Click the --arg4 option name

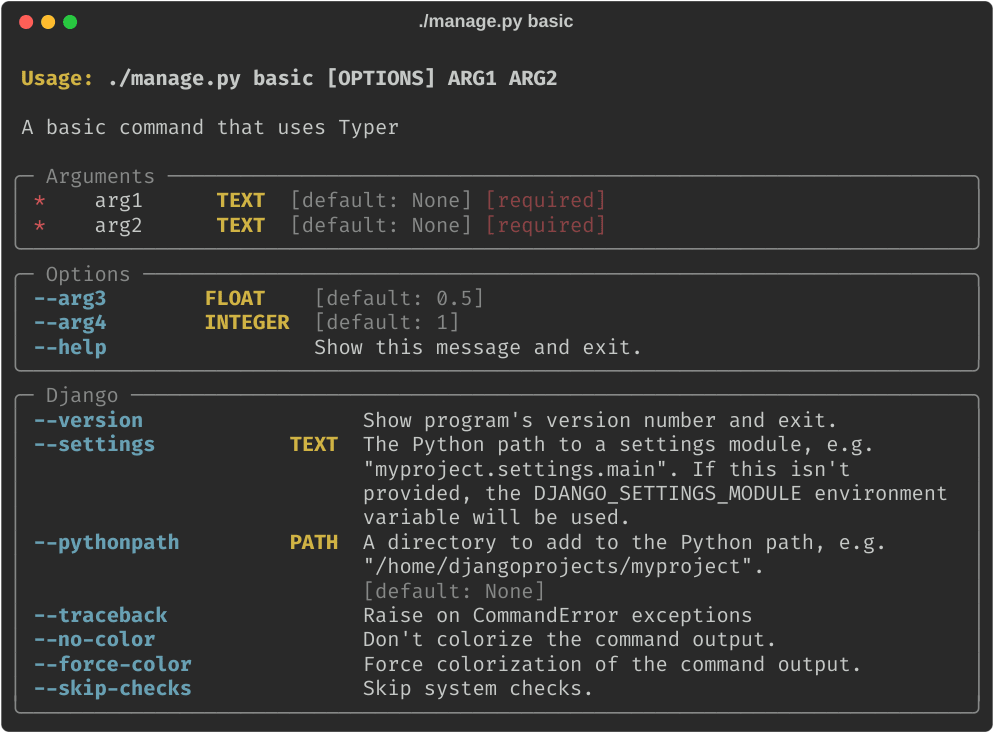[70, 323]
